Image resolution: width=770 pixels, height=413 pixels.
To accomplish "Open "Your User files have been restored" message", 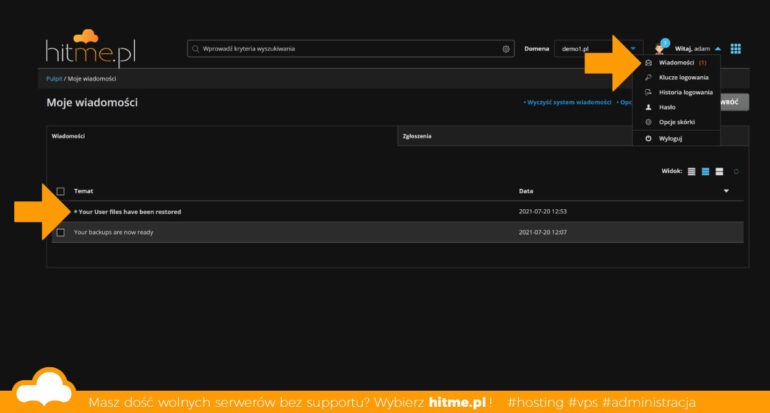I will click(130, 212).
